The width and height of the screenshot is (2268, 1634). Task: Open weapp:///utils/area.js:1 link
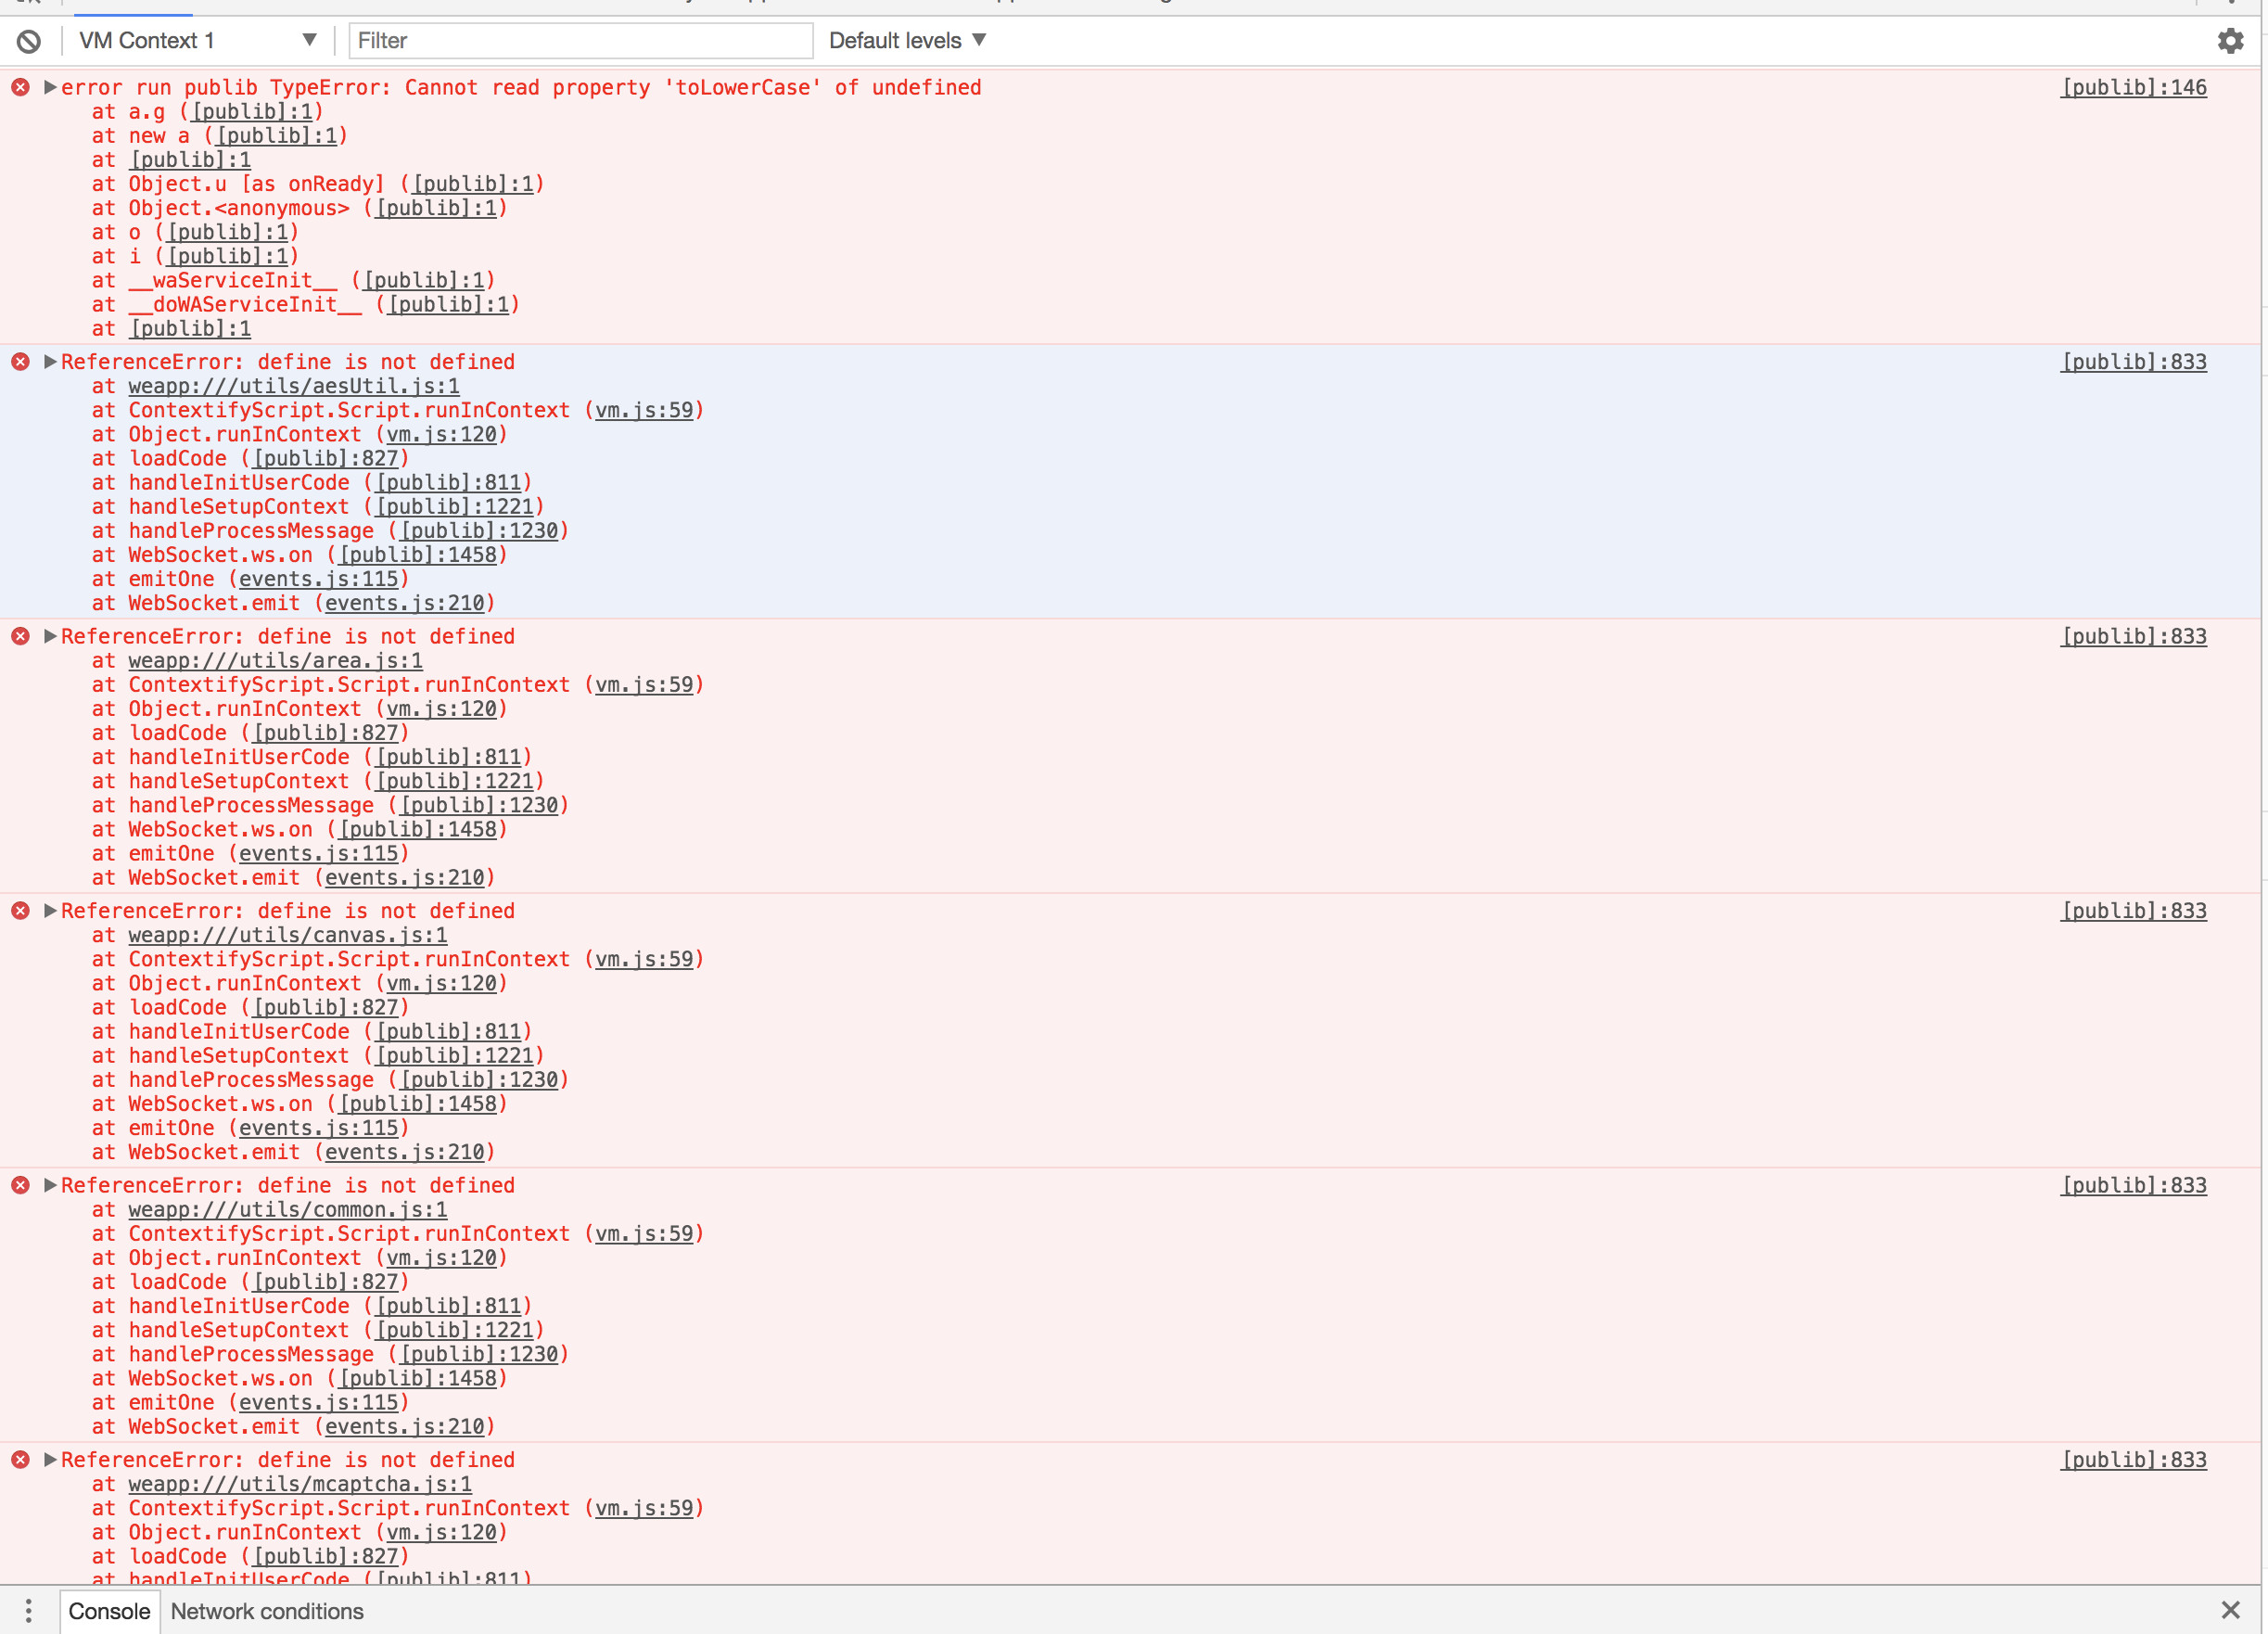(x=275, y=661)
